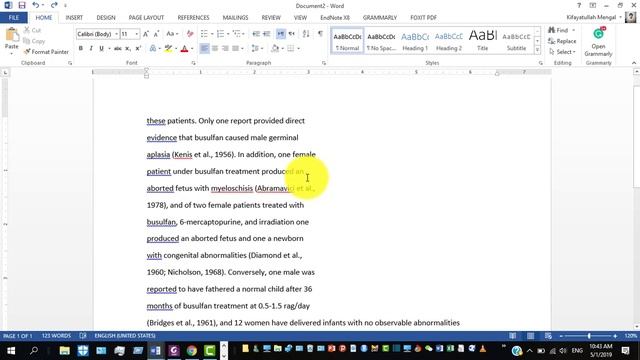Open Google Chrome from taskbar
Screen dimensions: 640x360
(x=192, y=350)
